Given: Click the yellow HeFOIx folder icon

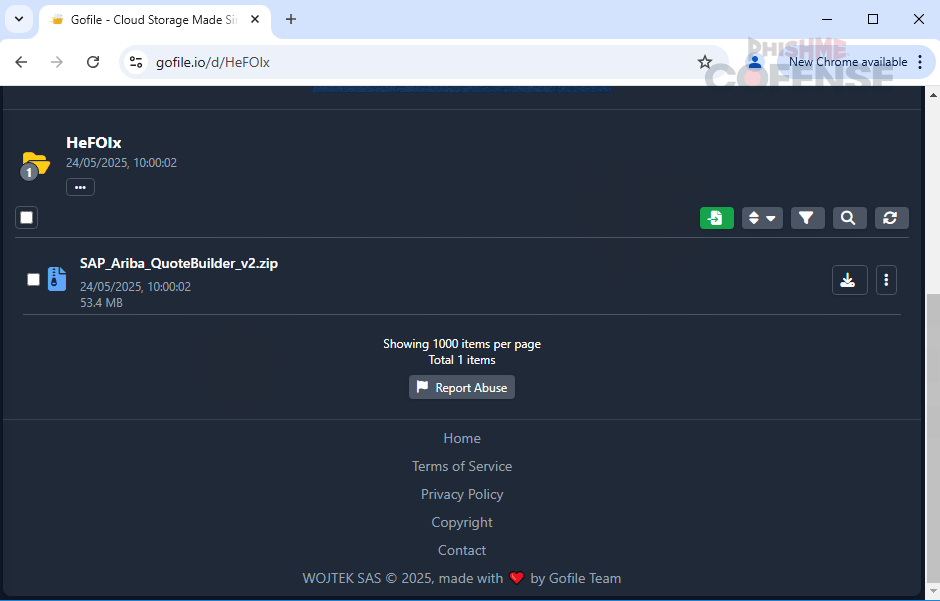Looking at the screenshot, I should tap(35, 163).
